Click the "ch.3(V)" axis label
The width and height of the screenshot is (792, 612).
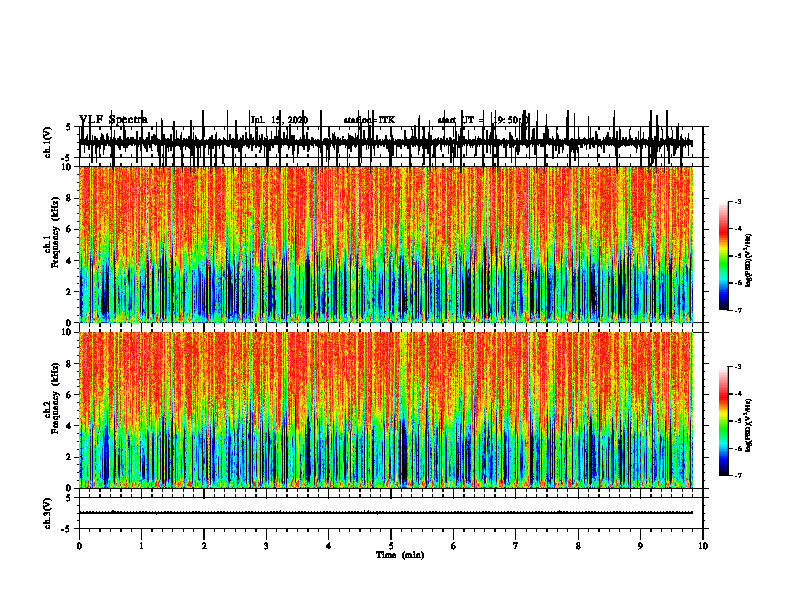click(48, 513)
